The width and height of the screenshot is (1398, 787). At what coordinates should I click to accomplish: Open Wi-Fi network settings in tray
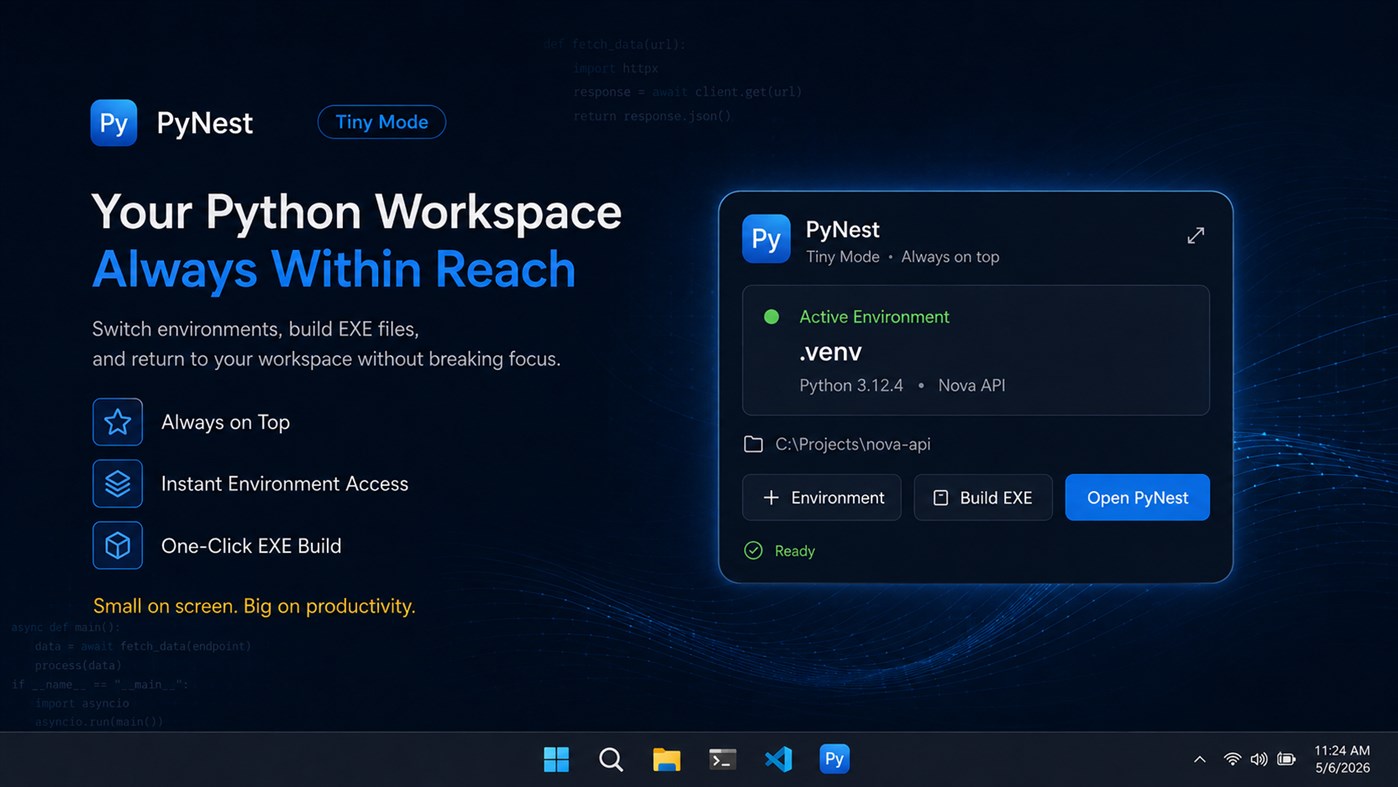click(1233, 759)
